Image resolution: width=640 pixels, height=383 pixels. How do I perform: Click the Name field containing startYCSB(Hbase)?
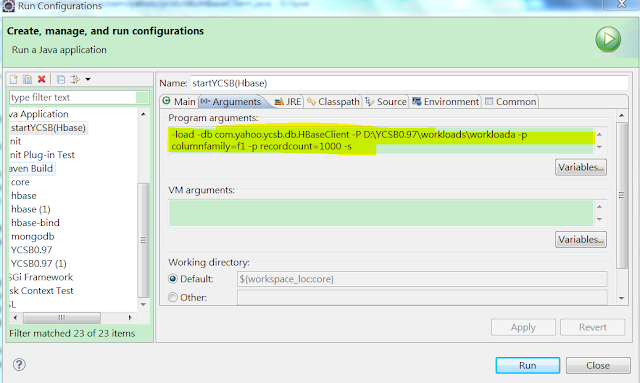tap(409, 83)
